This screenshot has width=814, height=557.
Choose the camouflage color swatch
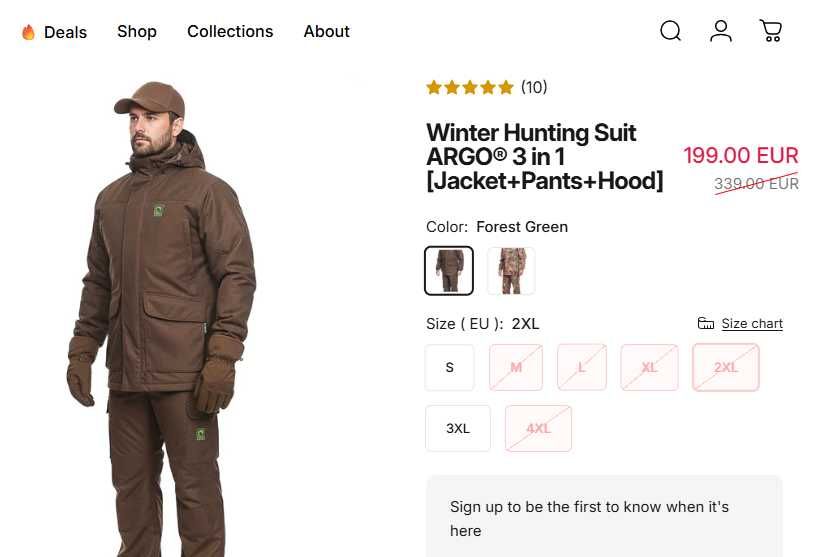pyautogui.click(x=511, y=271)
